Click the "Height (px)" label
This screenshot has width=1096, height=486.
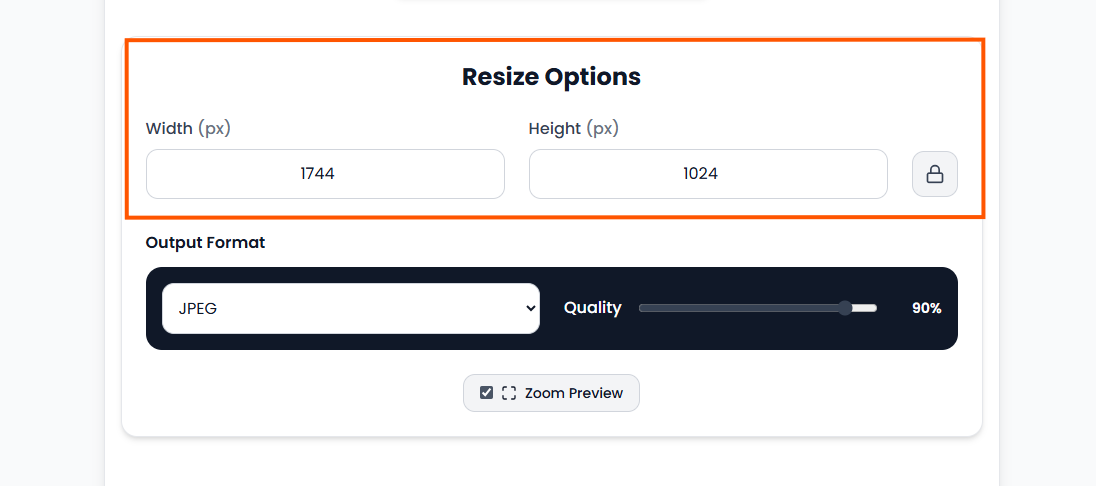coord(573,128)
